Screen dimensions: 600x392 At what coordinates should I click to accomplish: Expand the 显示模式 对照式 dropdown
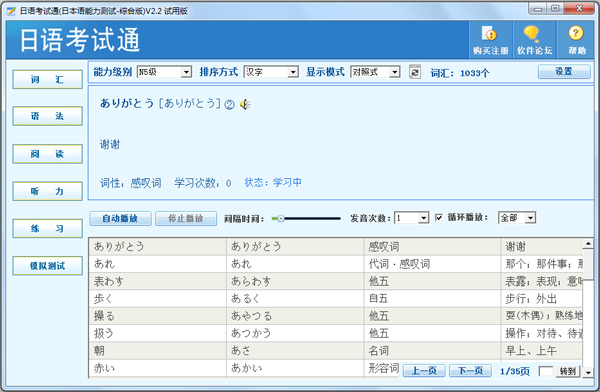pos(395,72)
